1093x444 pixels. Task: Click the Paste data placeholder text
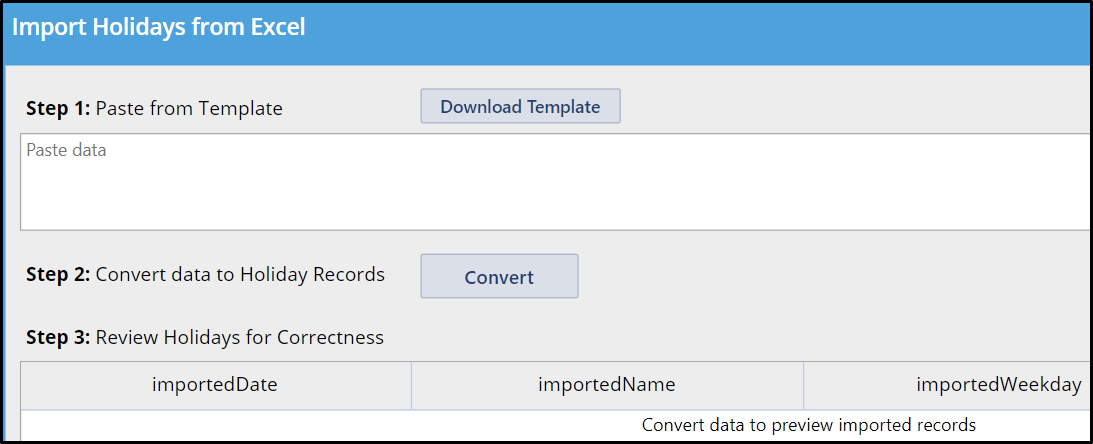pyautogui.click(x=66, y=150)
